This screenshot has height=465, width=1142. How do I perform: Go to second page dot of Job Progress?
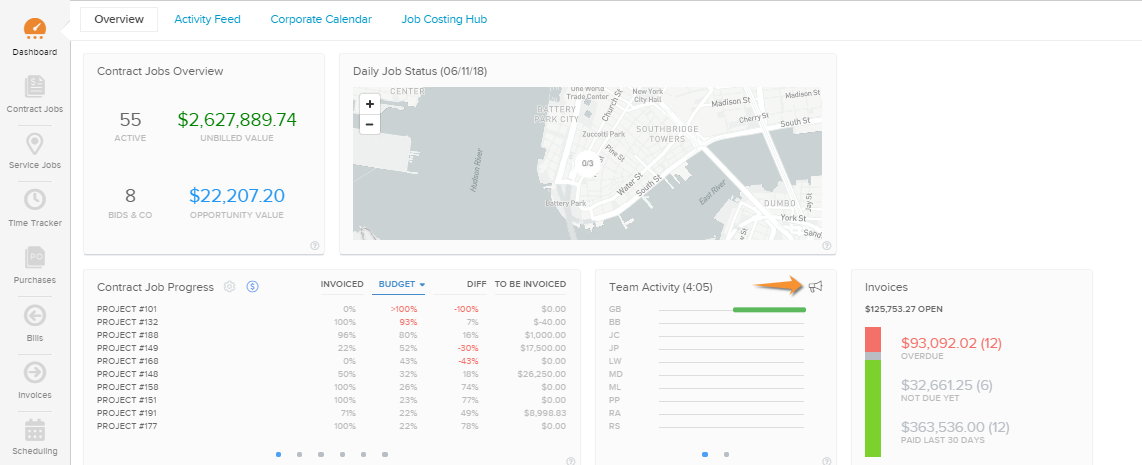pyautogui.click(x=299, y=454)
